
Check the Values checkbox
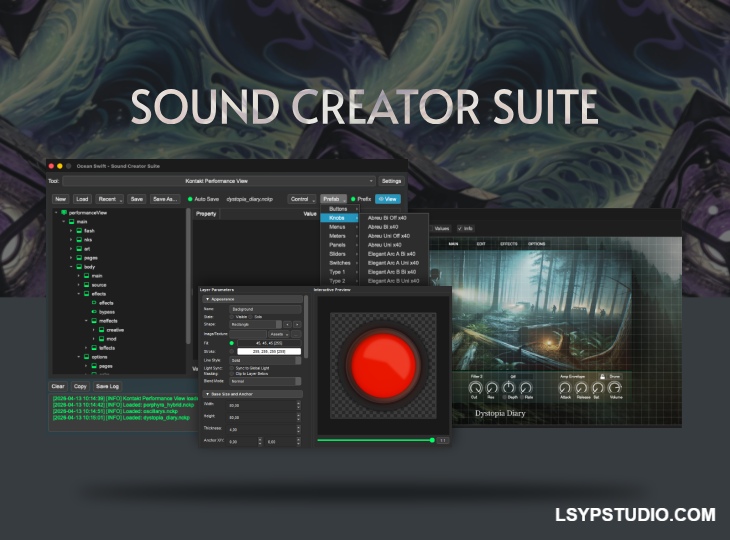pos(431,229)
